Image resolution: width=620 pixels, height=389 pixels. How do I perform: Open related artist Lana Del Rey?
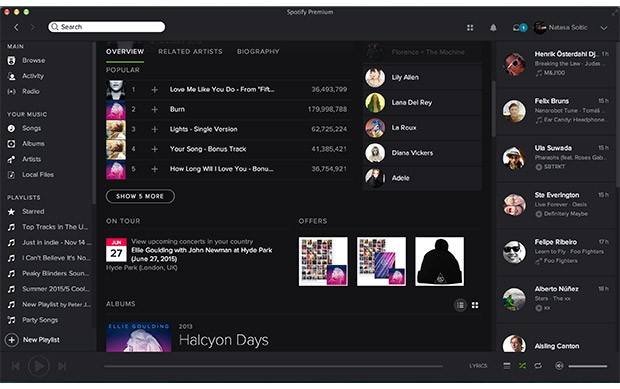(422, 103)
